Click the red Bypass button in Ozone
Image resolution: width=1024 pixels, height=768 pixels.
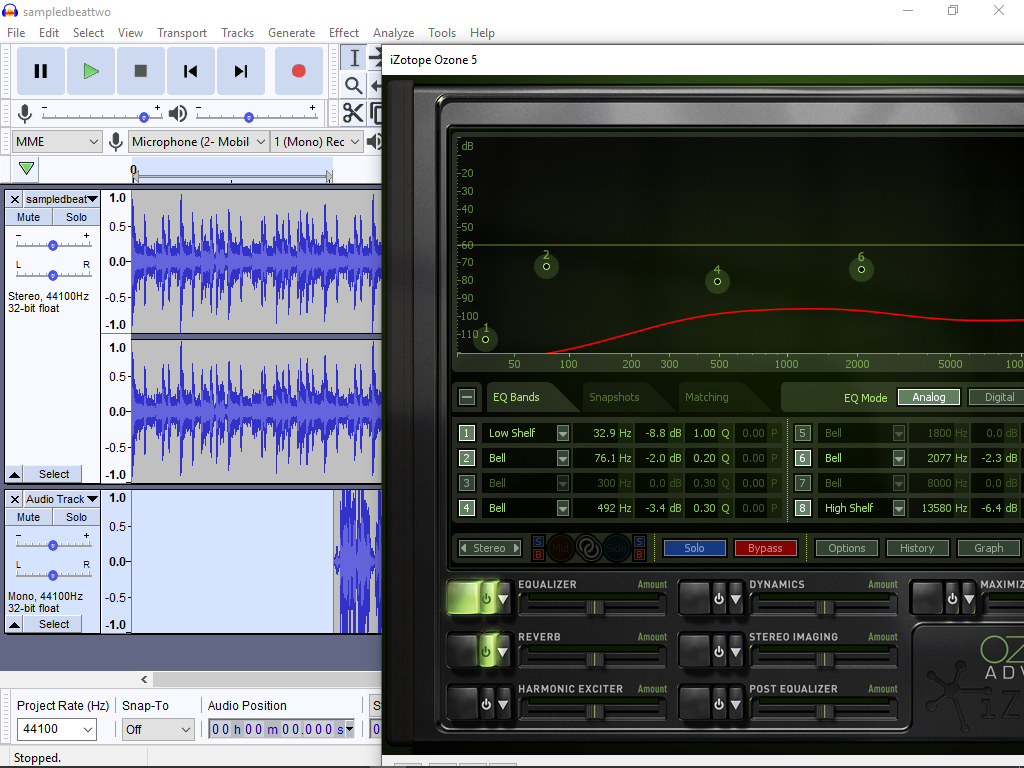pos(765,548)
